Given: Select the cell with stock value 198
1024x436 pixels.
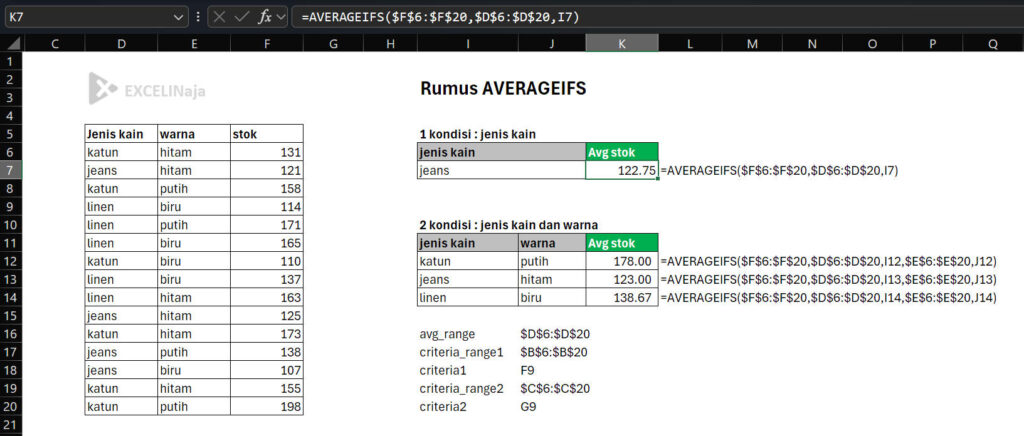Looking at the screenshot, I should pyautogui.click(x=267, y=407).
